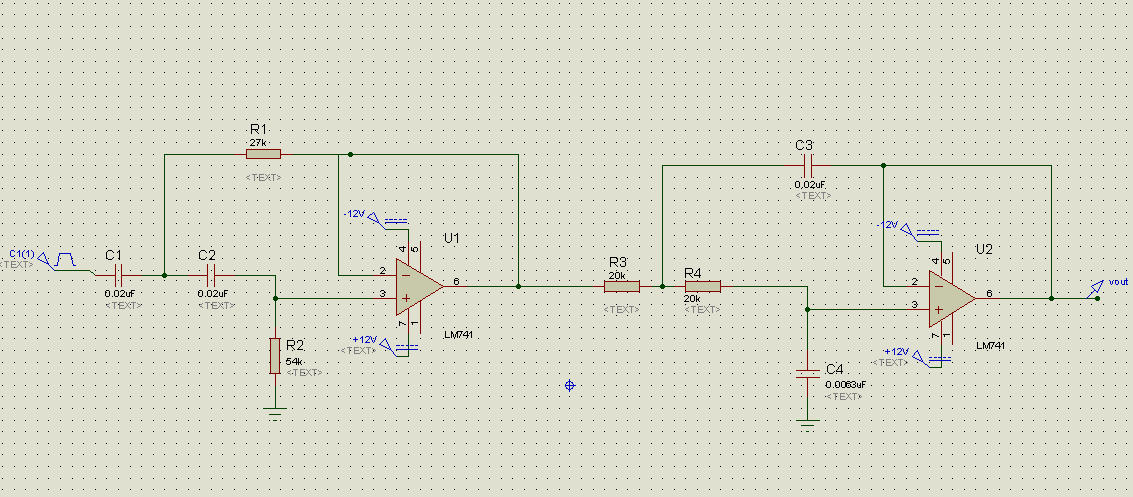Select capacitor C1 near the input

pos(117,274)
